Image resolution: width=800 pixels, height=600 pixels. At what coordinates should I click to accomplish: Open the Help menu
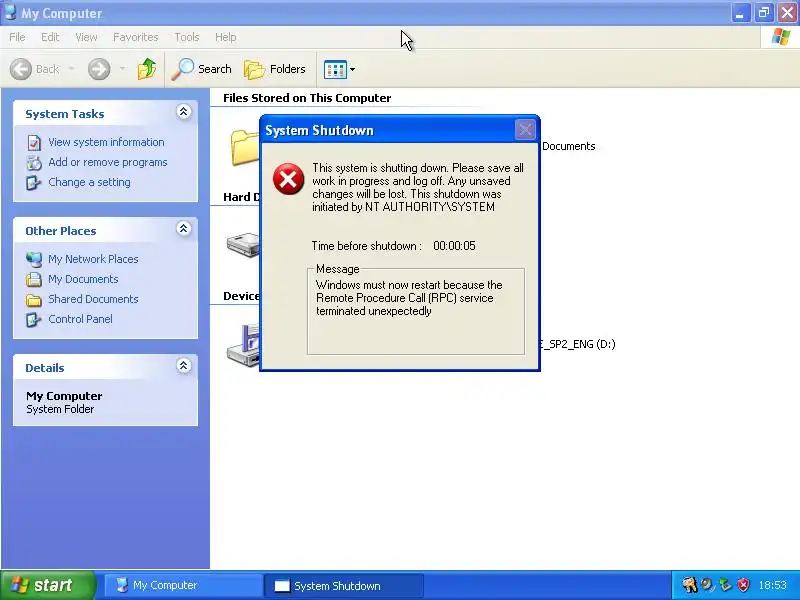(x=226, y=37)
